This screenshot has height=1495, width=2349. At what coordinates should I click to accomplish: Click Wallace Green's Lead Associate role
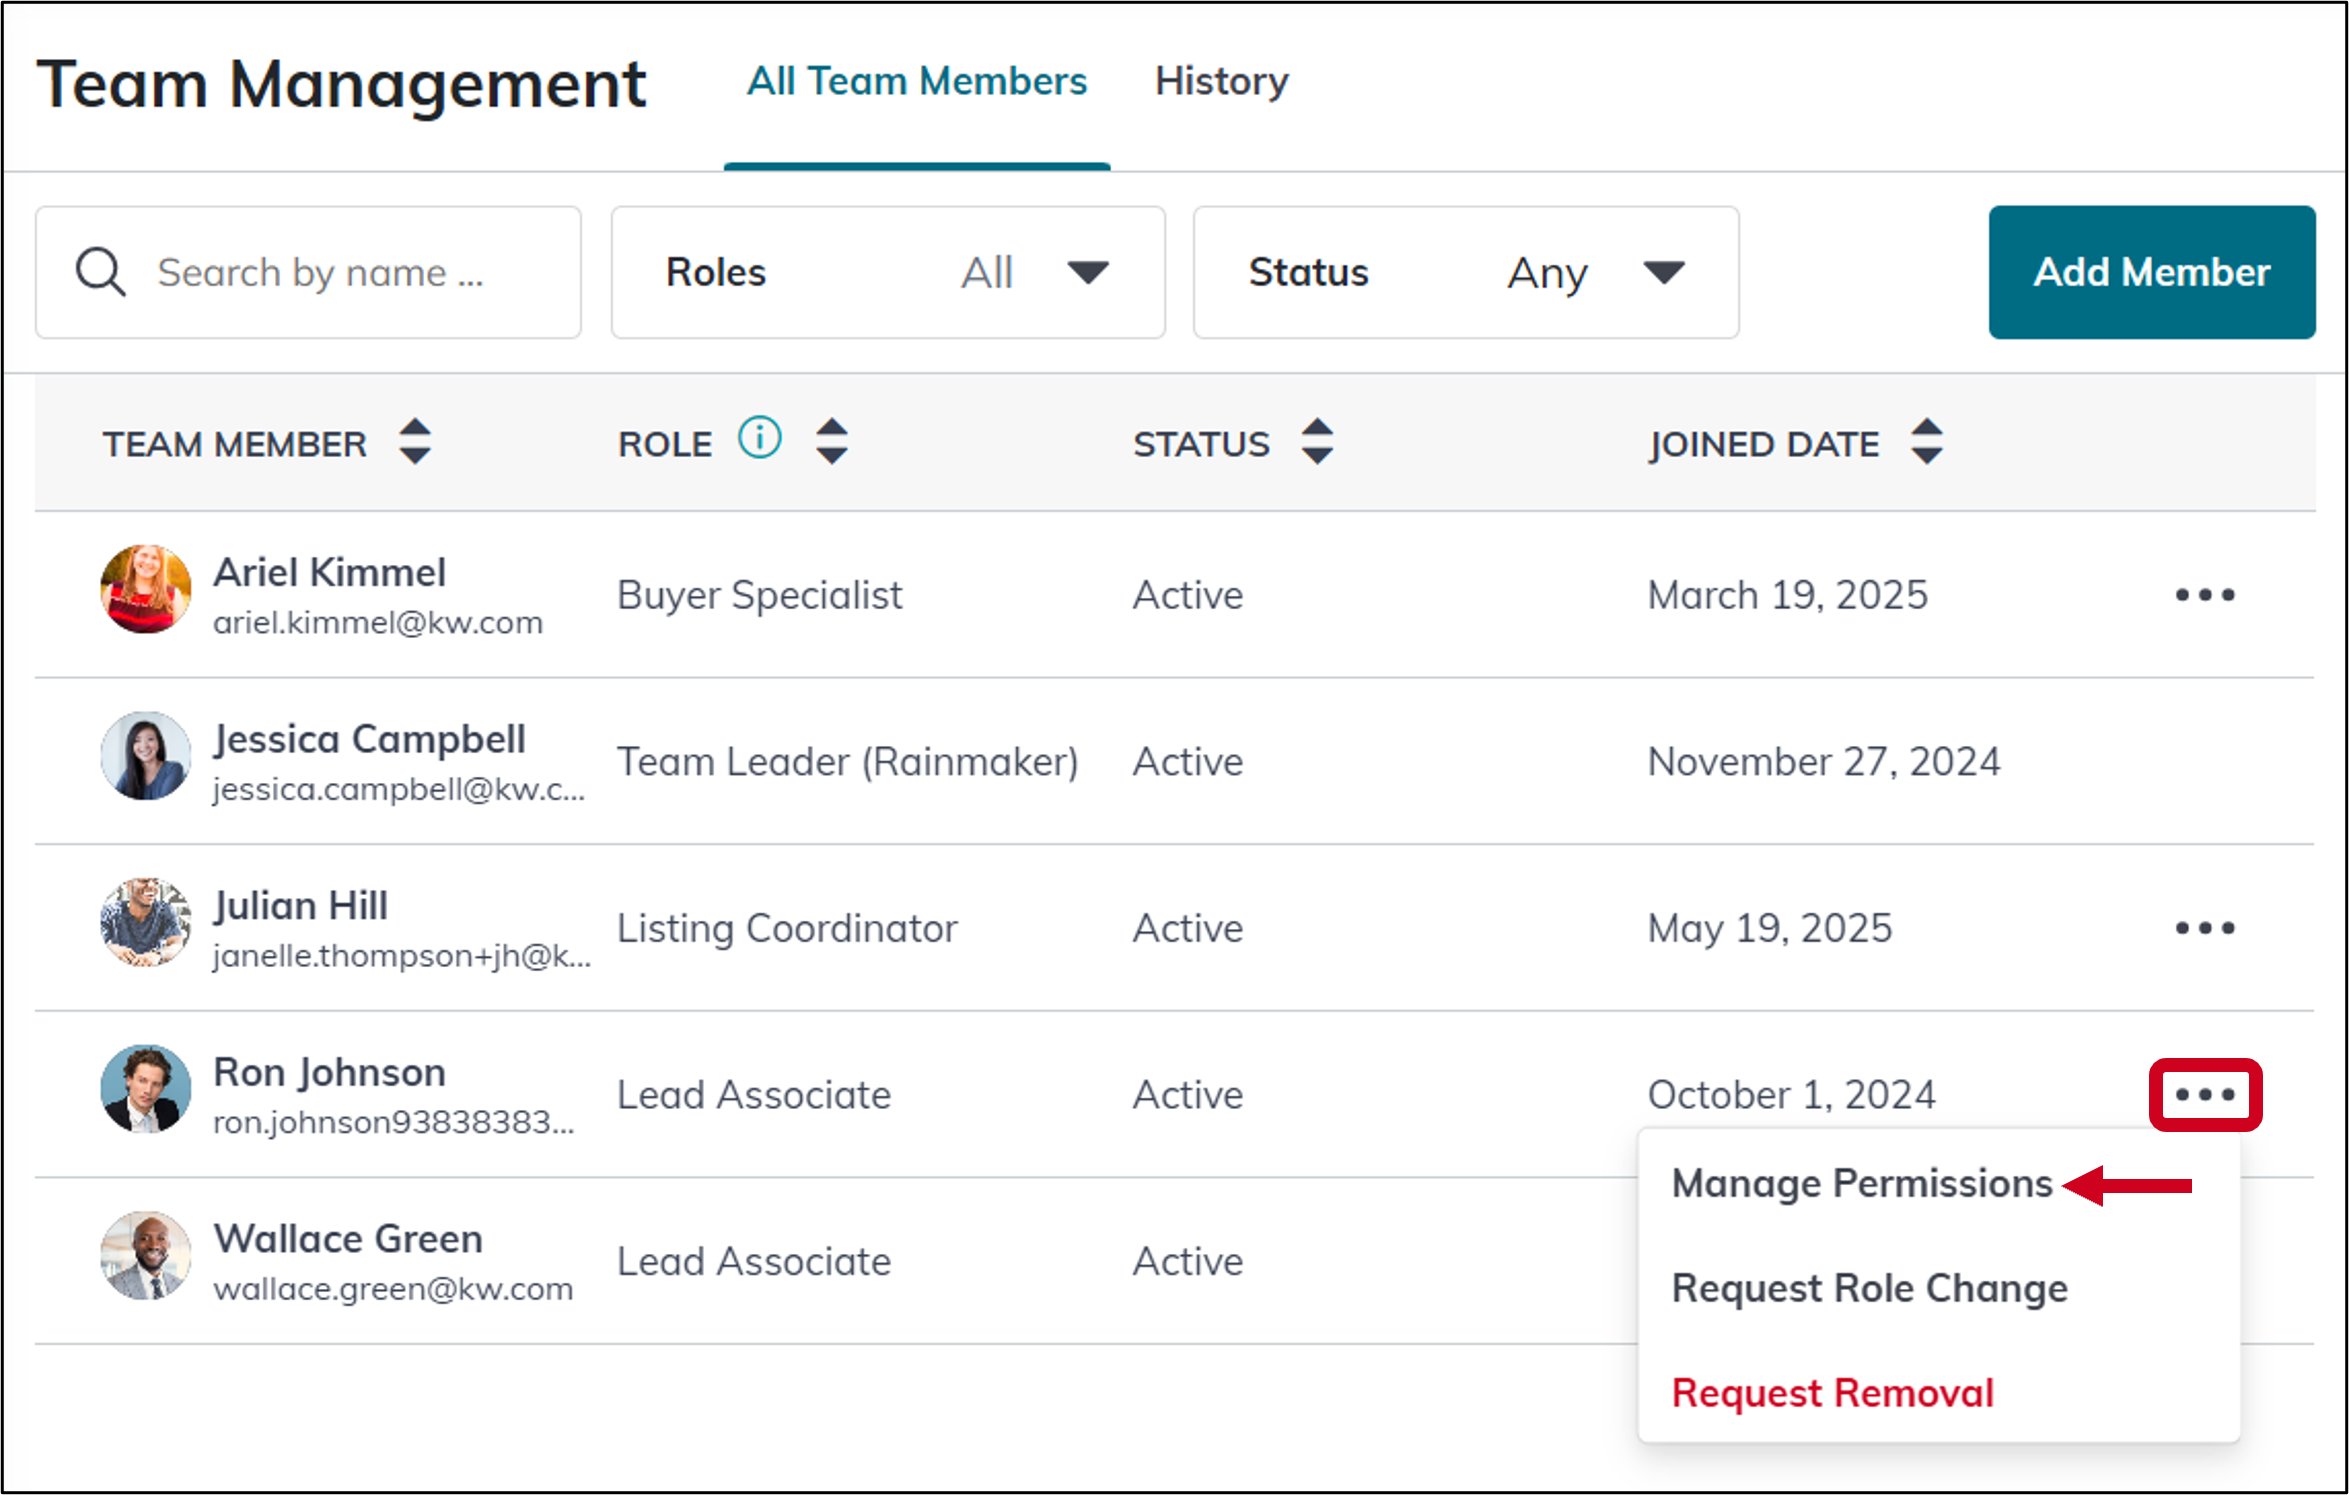[754, 1262]
